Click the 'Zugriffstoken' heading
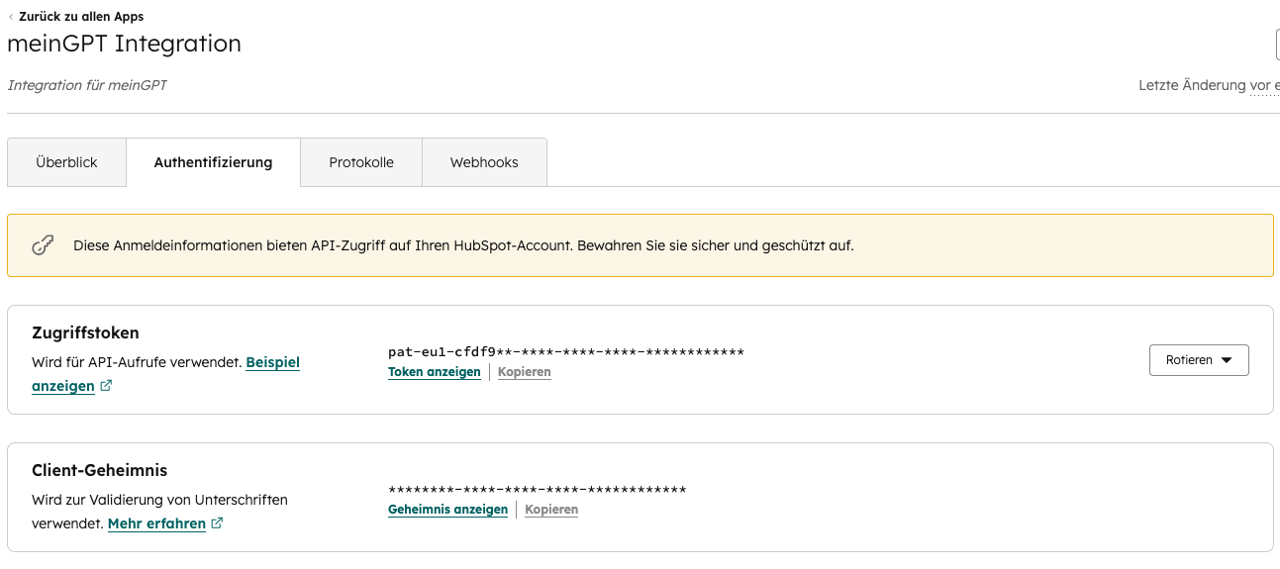Viewport: 1280px width, 569px height. click(x=86, y=333)
